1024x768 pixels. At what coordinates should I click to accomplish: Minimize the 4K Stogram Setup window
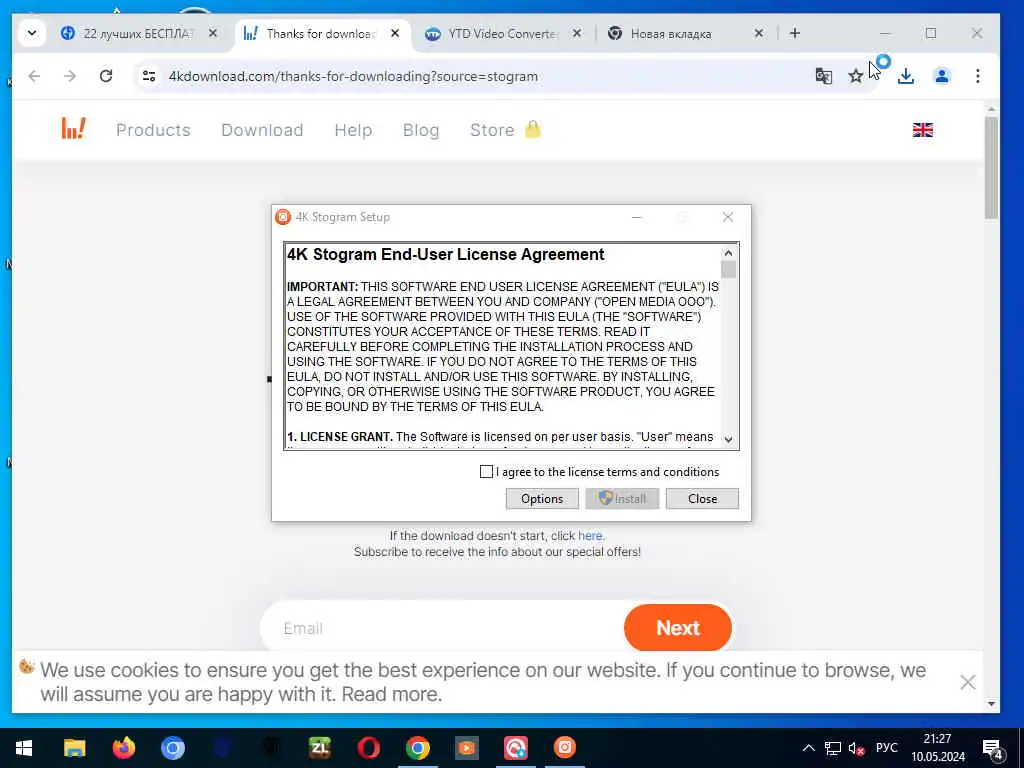[637, 217]
